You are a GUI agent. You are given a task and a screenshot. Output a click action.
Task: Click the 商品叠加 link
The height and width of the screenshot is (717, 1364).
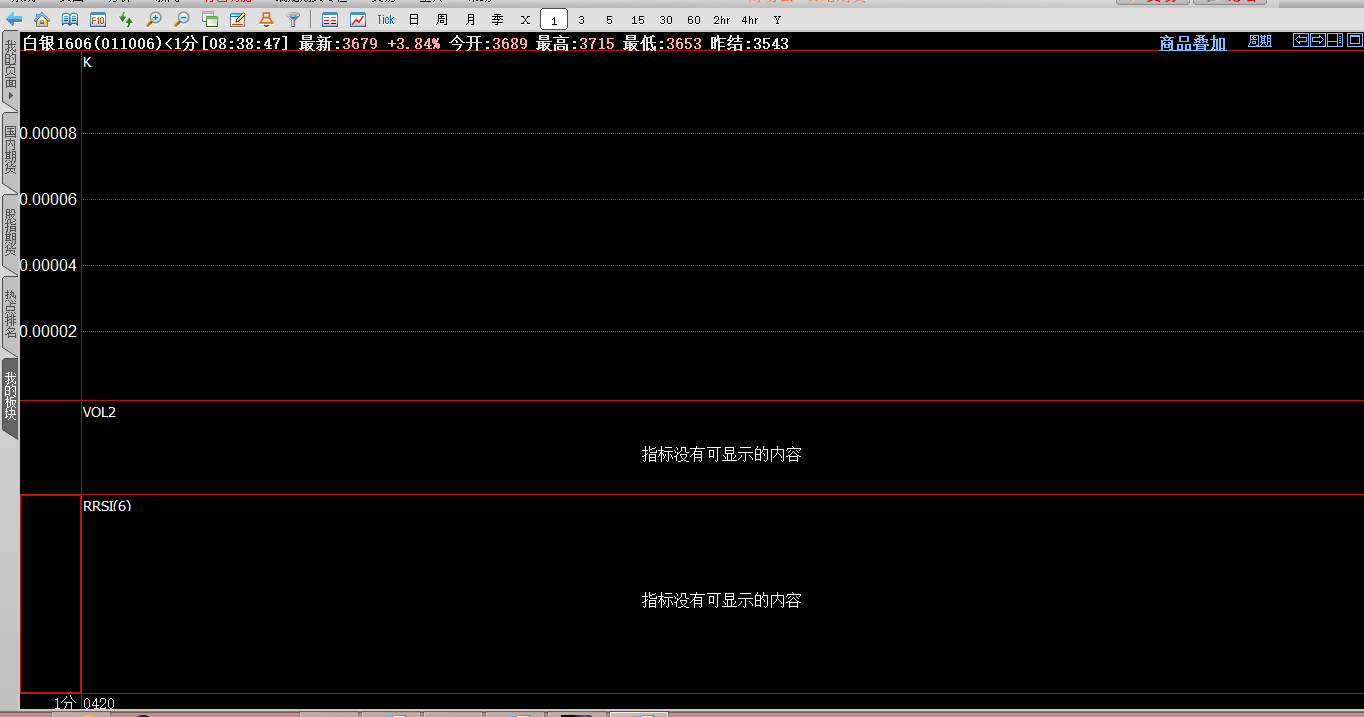(x=1192, y=43)
